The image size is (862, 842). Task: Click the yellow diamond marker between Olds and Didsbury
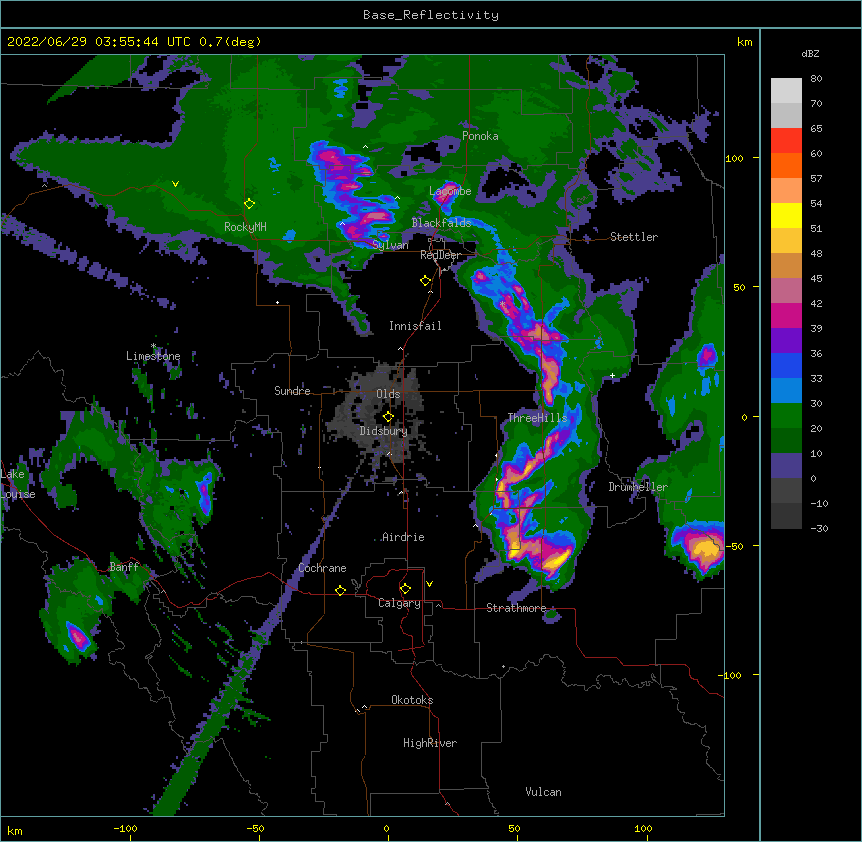coord(388,417)
